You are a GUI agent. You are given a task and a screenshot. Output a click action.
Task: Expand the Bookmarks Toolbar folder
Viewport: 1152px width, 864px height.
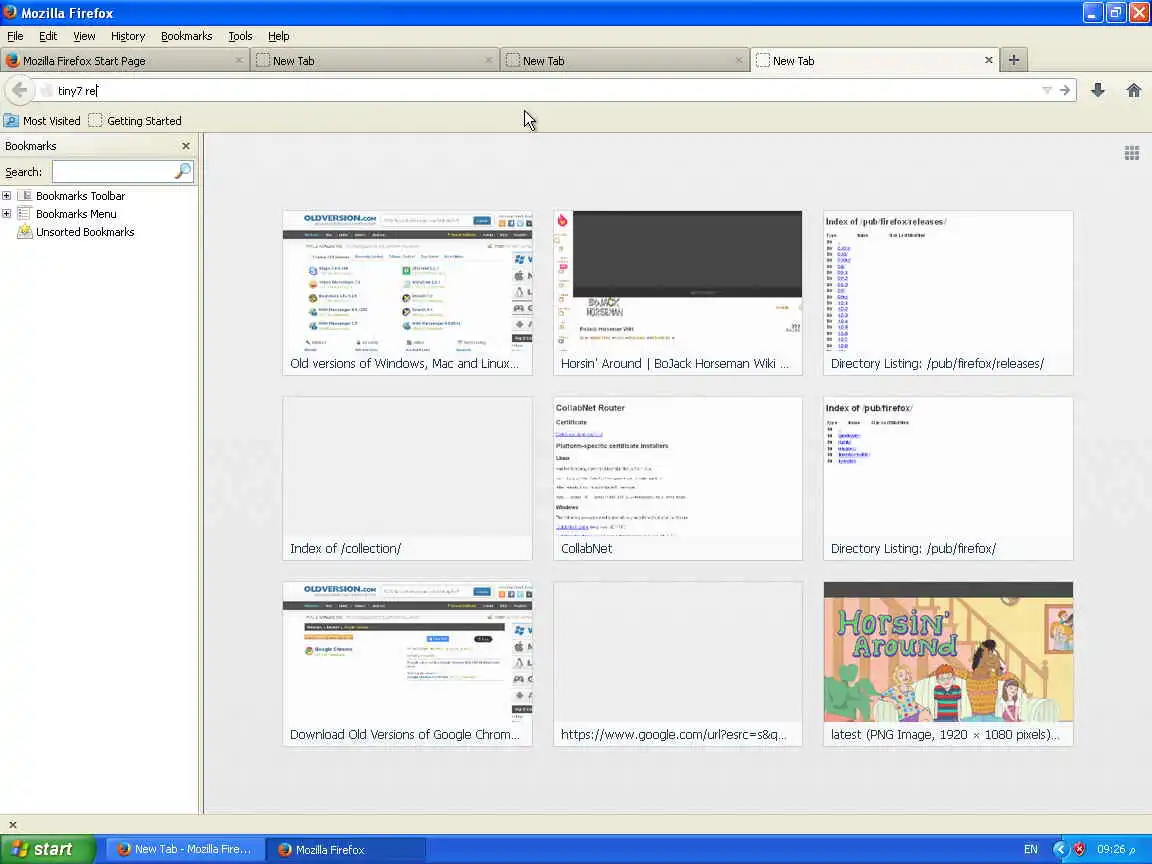(x=7, y=195)
